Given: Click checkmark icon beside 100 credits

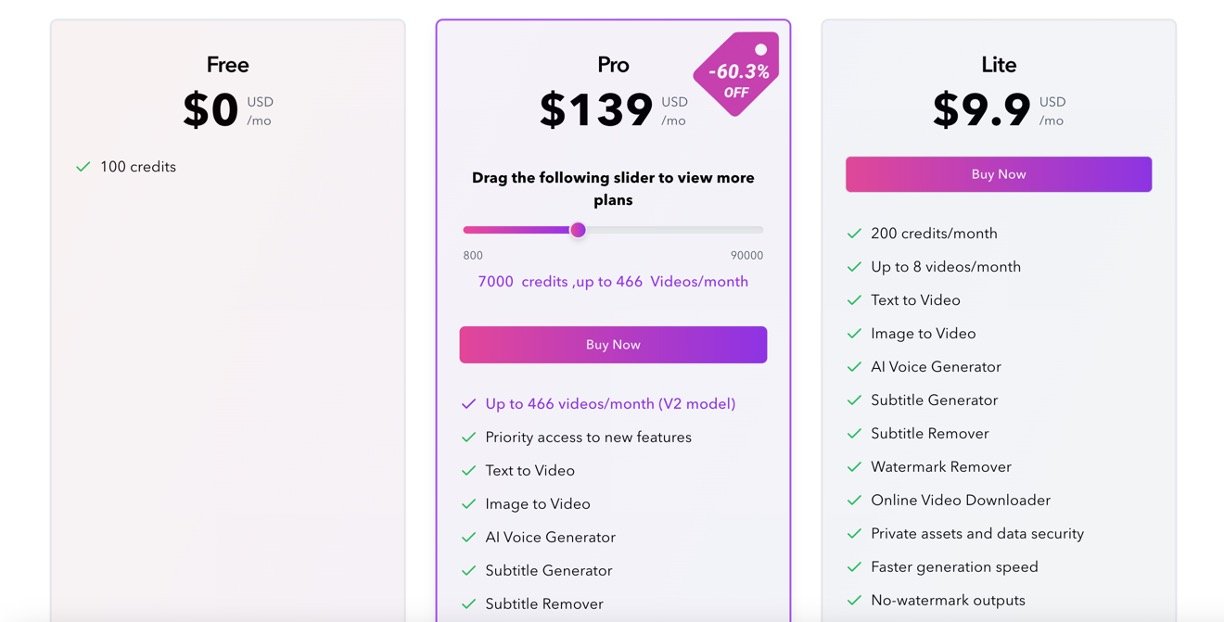Looking at the screenshot, I should [83, 167].
